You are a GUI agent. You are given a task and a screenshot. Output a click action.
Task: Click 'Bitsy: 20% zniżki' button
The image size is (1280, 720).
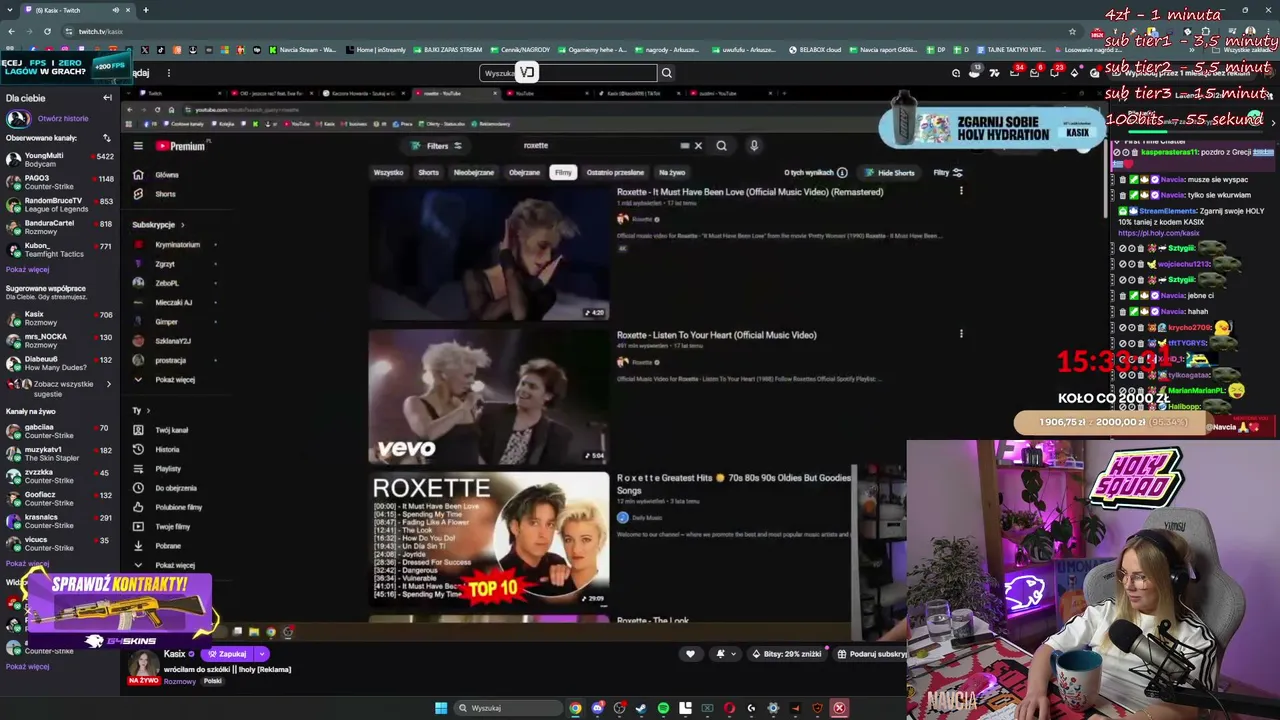pyautogui.click(x=788, y=654)
